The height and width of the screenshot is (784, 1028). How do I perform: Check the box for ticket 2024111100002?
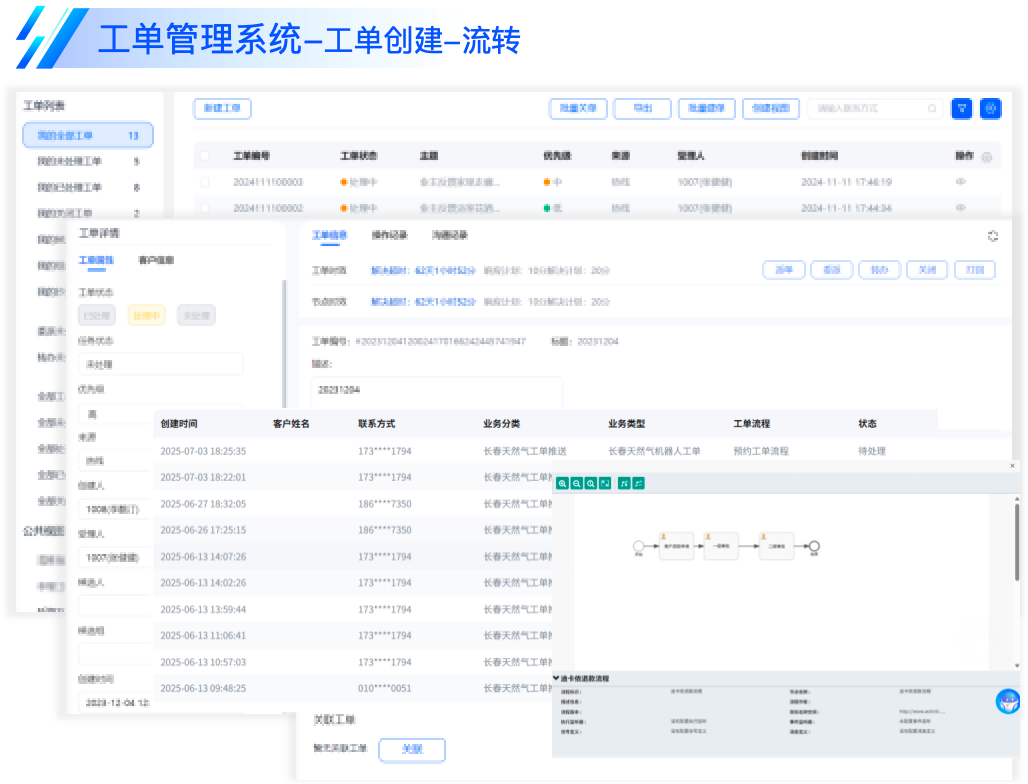(x=205, y=208)
